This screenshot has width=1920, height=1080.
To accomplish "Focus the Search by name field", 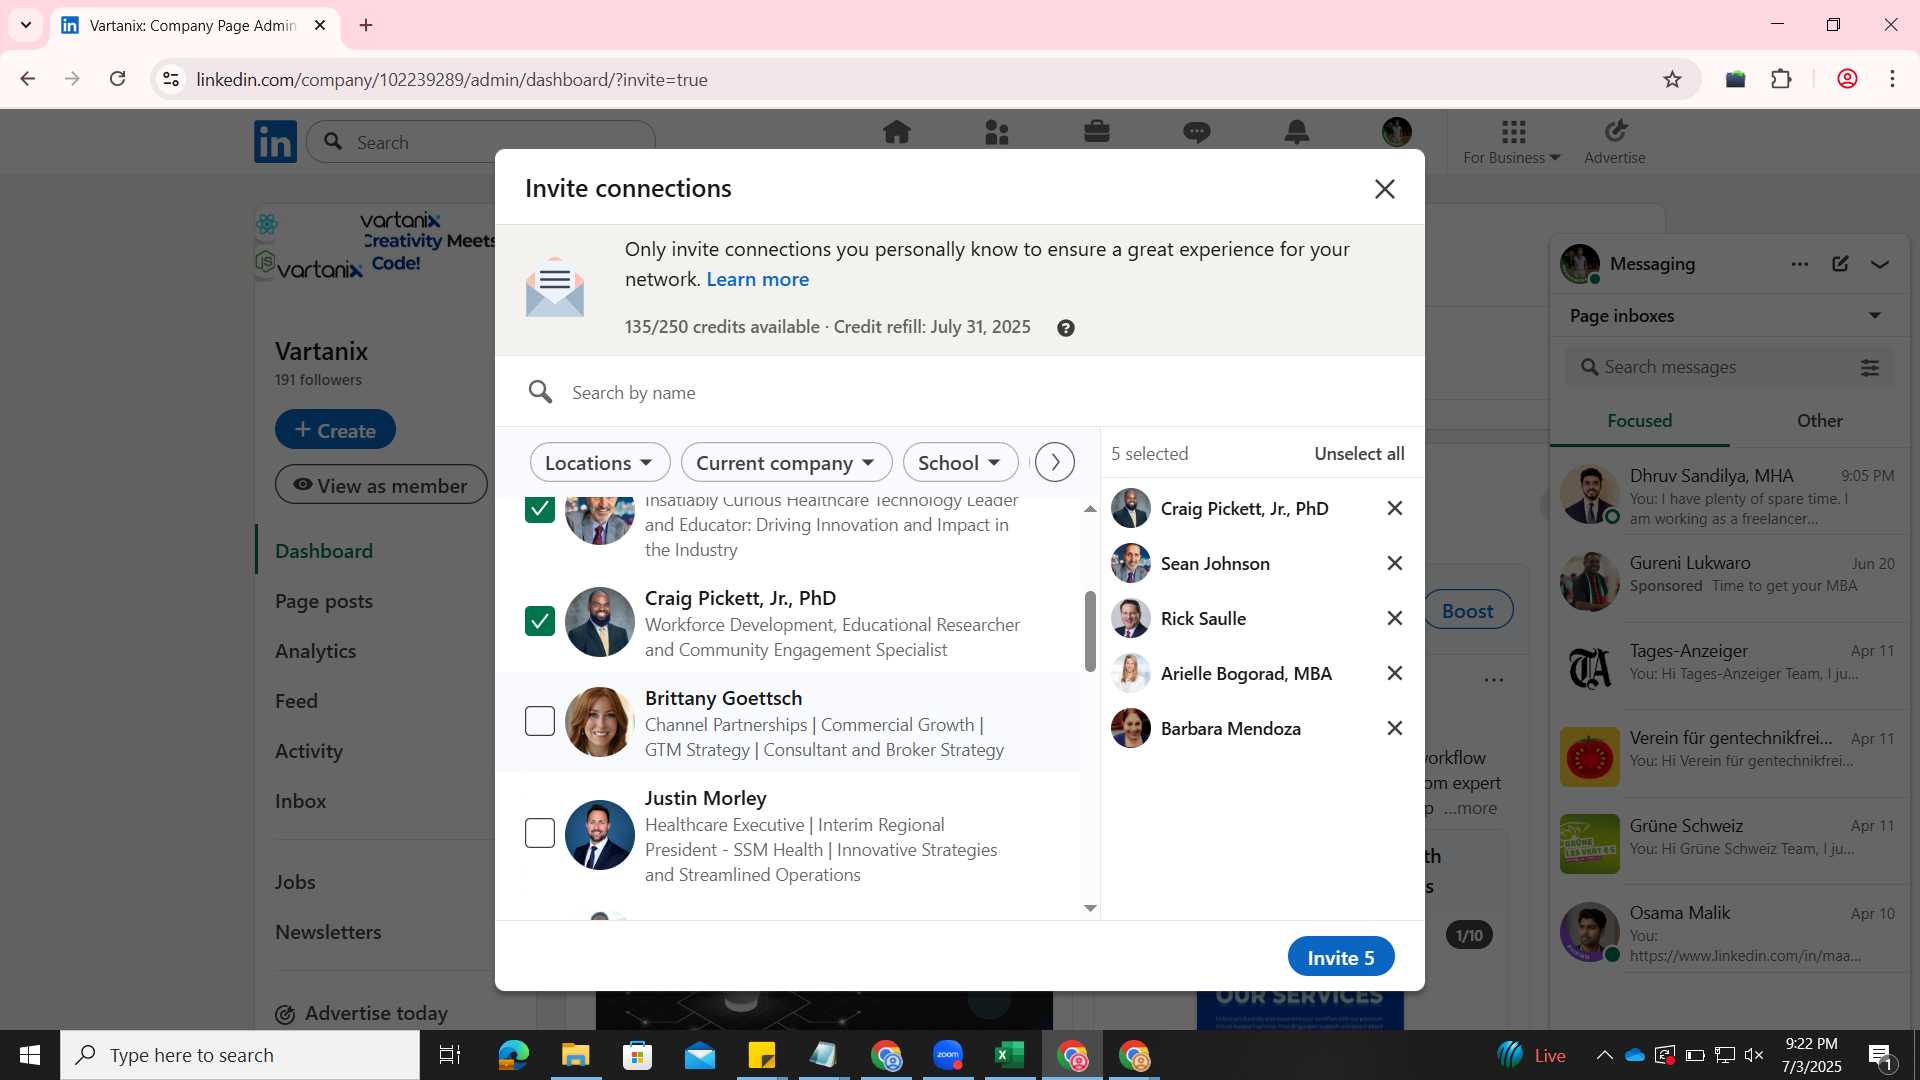I will point(960,393).
